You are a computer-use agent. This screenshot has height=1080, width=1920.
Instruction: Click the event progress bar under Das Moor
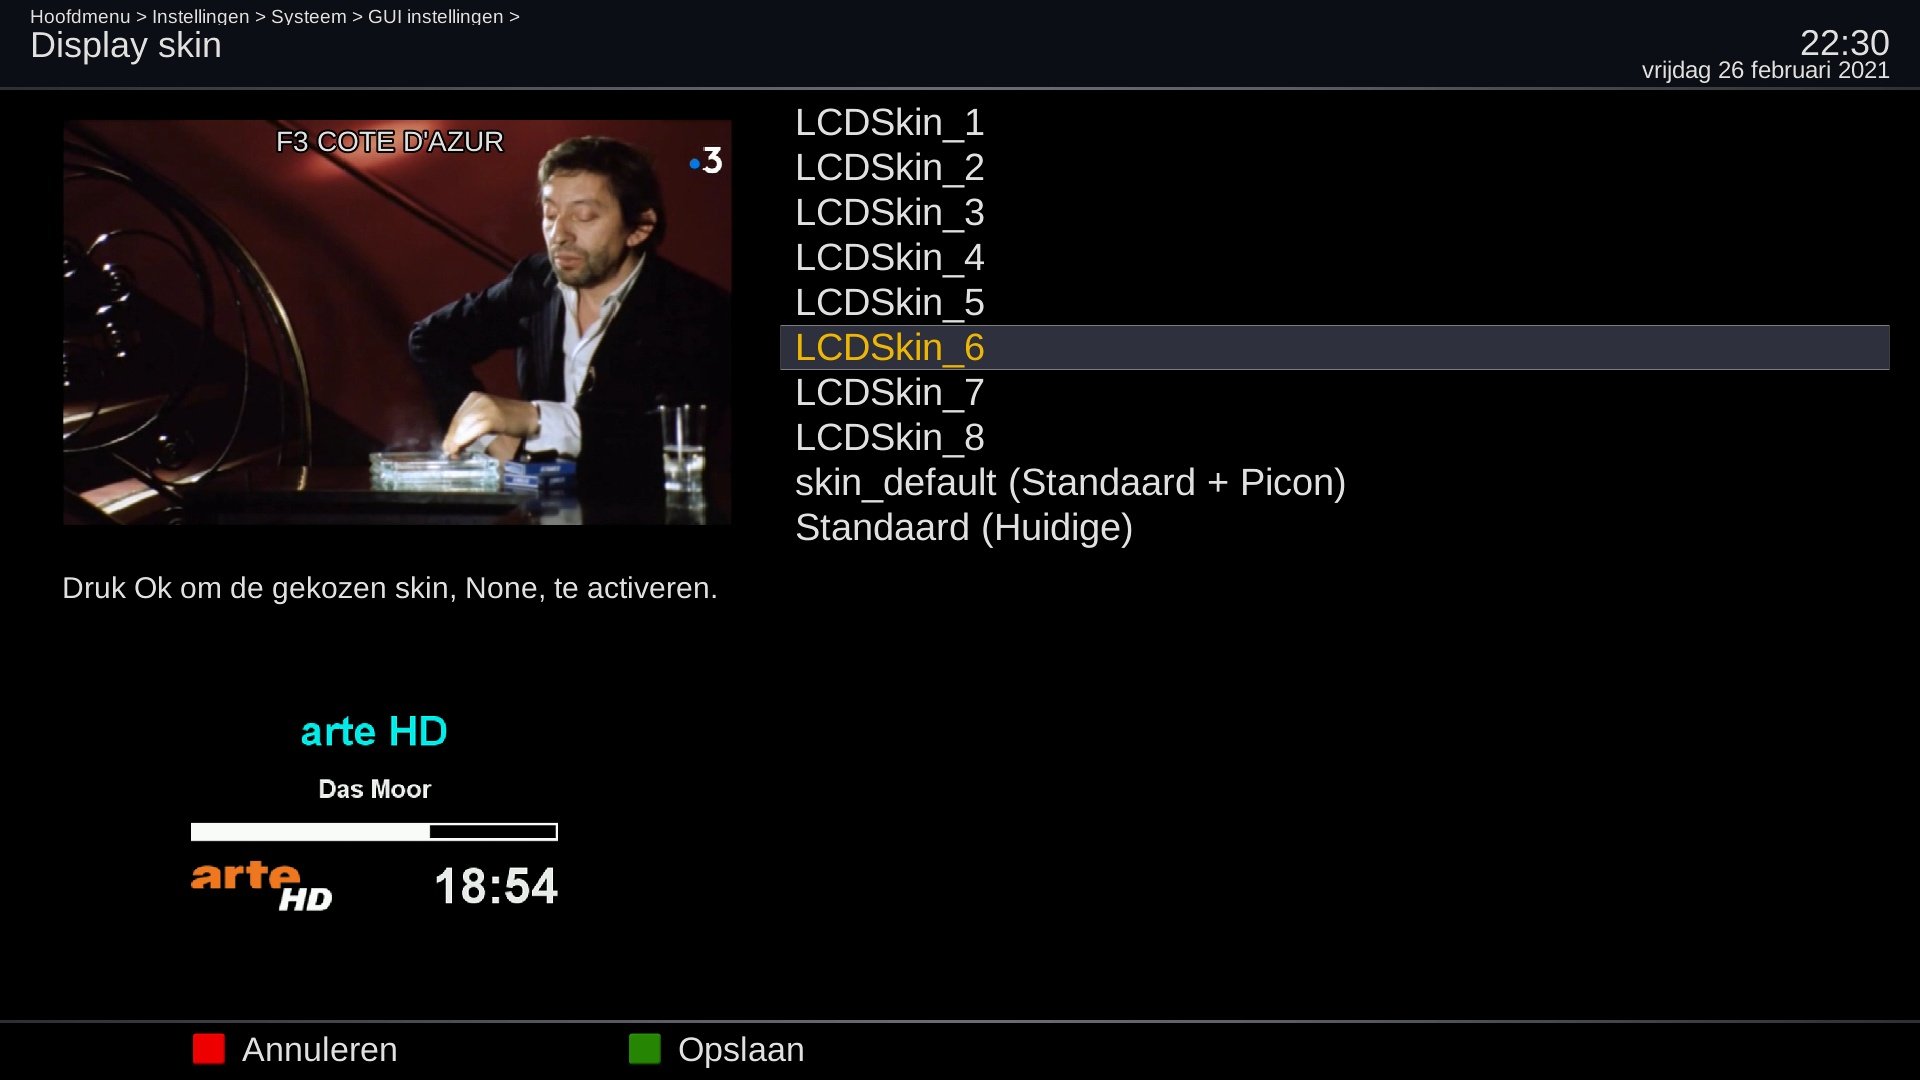point(374,831)
